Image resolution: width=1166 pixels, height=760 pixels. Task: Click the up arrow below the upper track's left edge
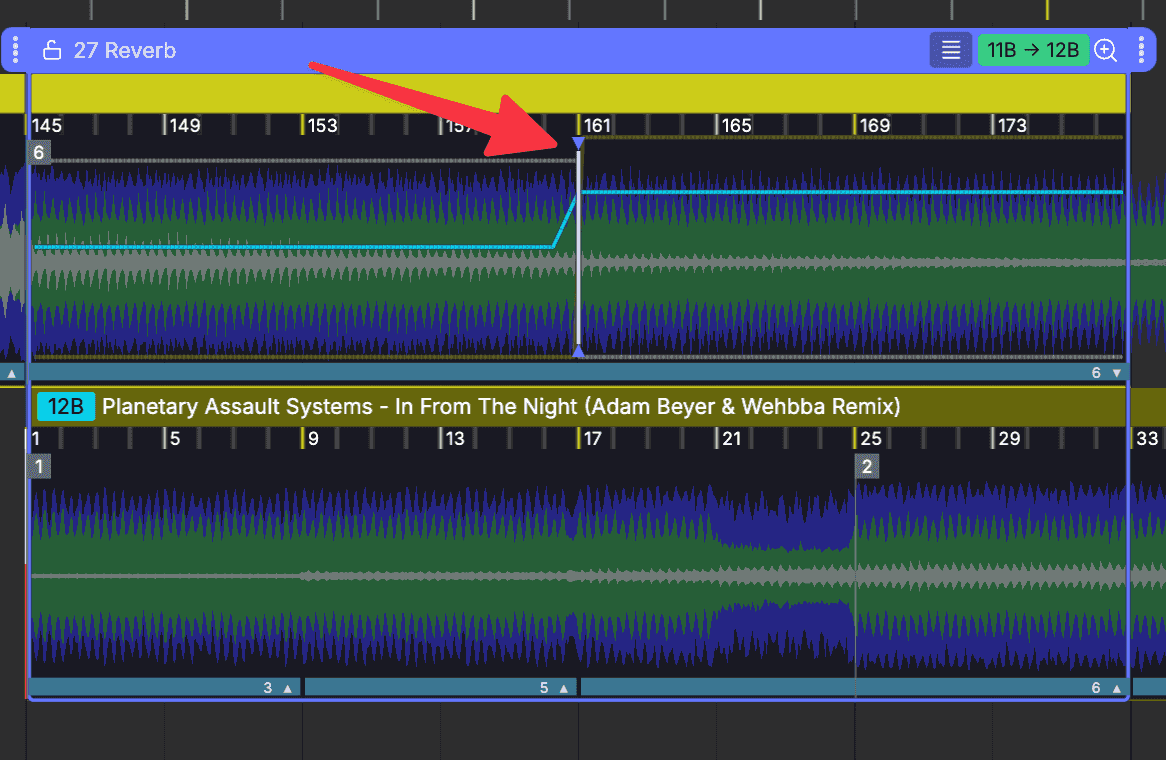pyautogui.click(x=11, y=373)
